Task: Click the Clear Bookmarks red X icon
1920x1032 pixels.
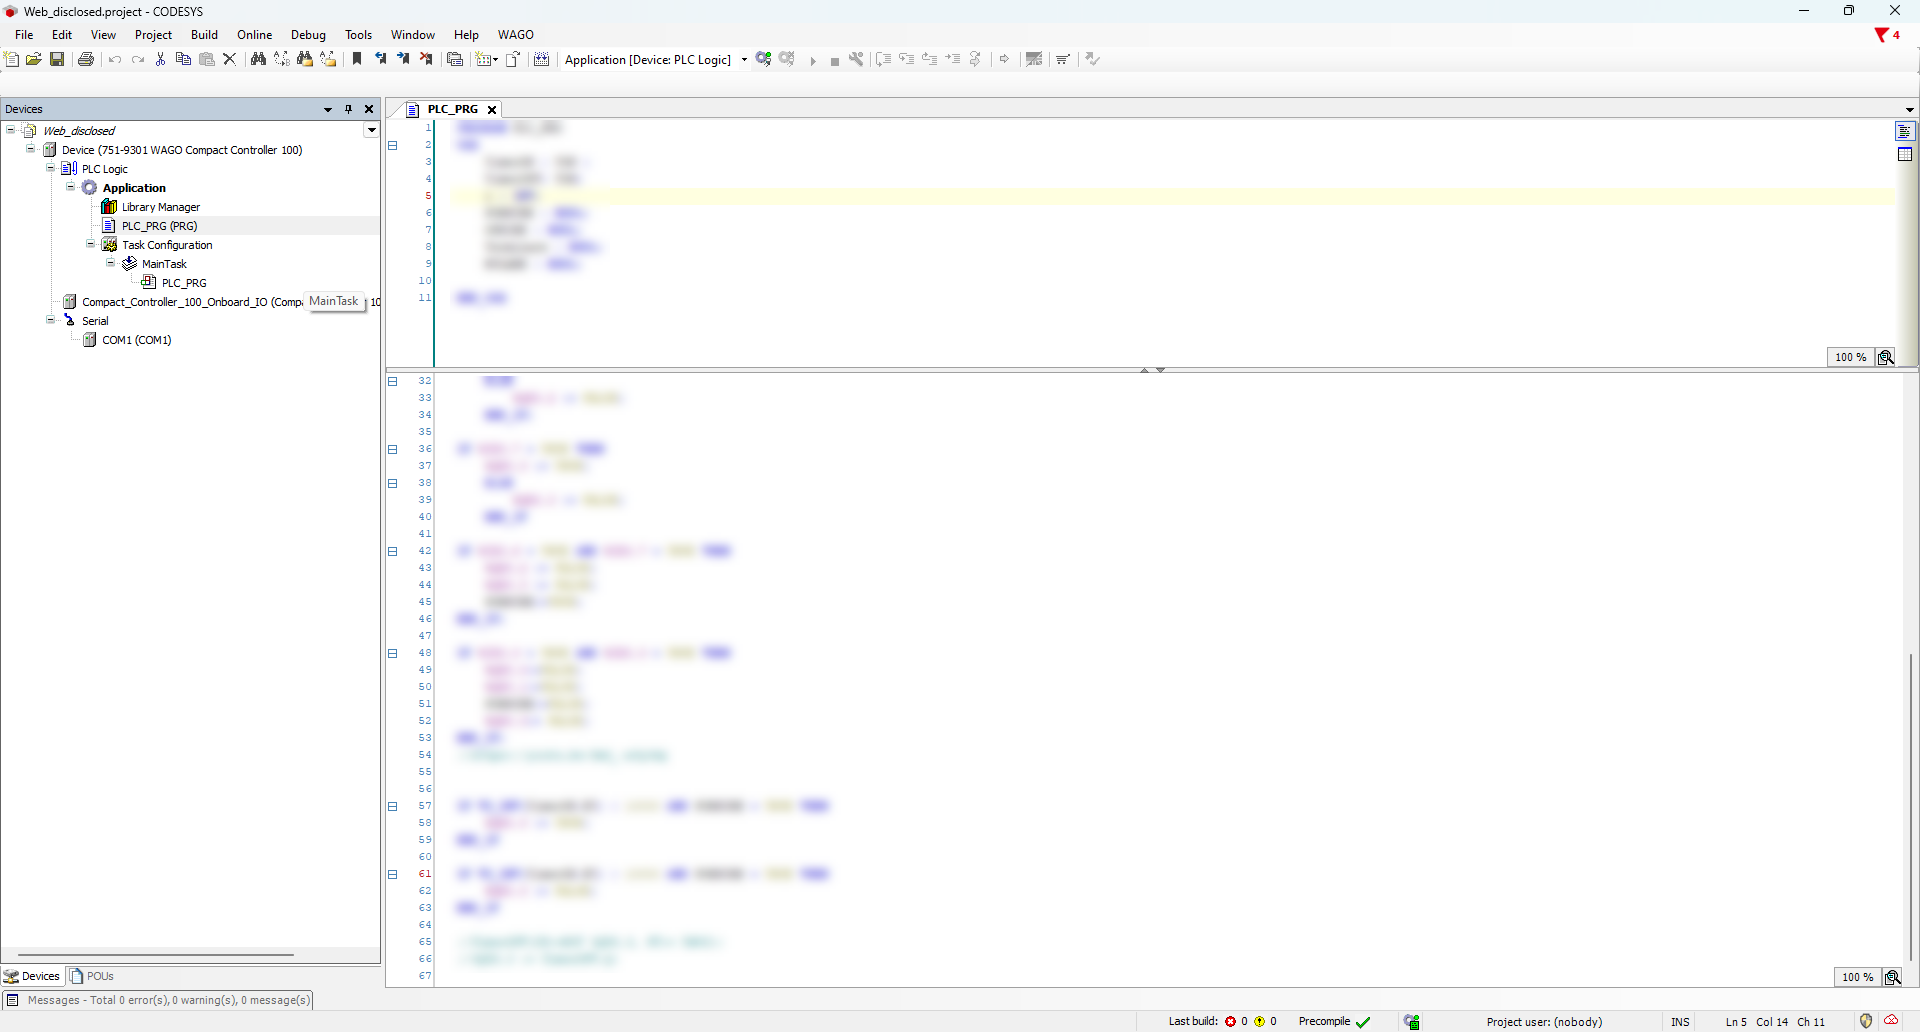Action: click(426, 59)
